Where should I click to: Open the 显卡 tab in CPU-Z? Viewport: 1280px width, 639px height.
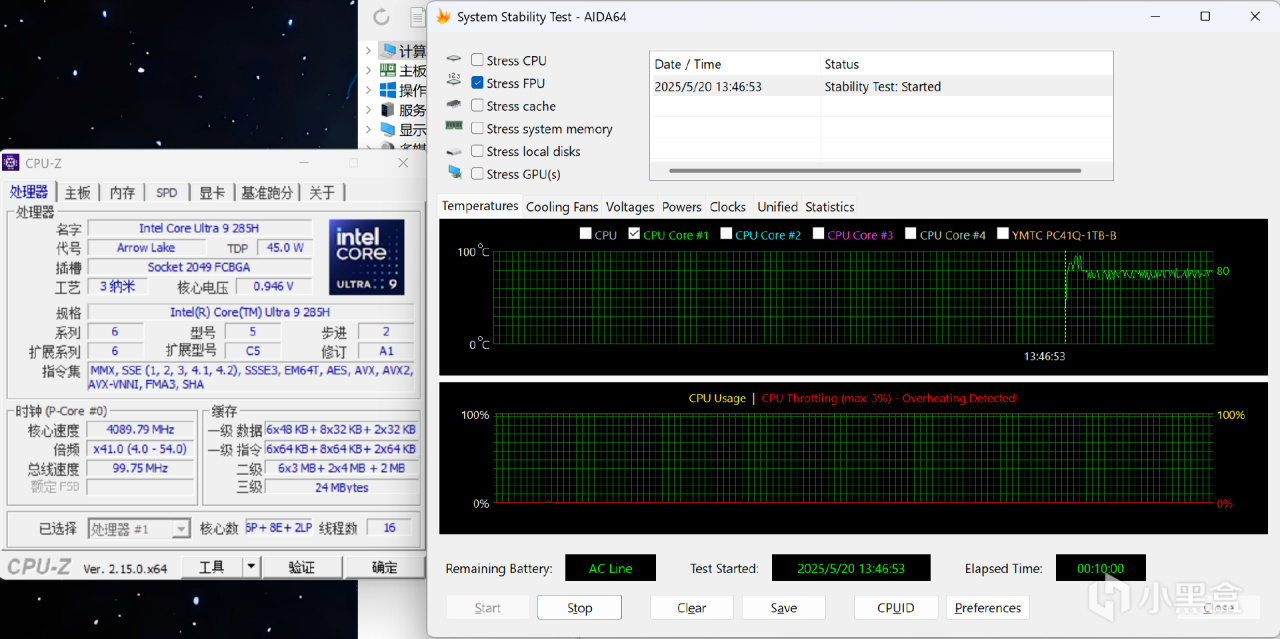212,193
